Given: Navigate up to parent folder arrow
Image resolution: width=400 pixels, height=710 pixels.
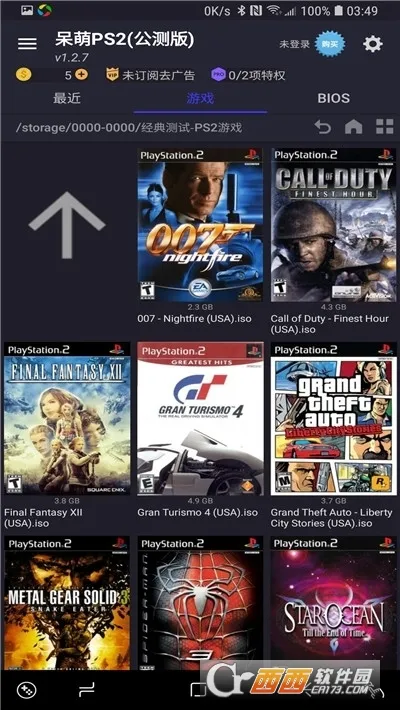Looking at the screenshot, I should 67,225.
